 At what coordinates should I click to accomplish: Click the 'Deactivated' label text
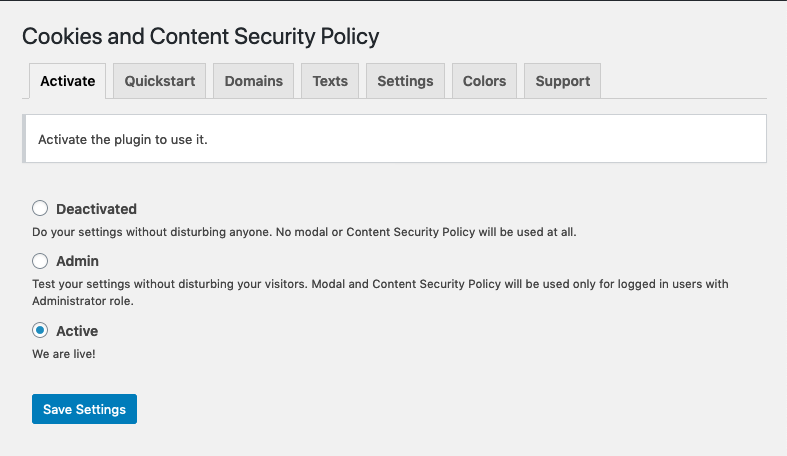click(x=96, y=209)
